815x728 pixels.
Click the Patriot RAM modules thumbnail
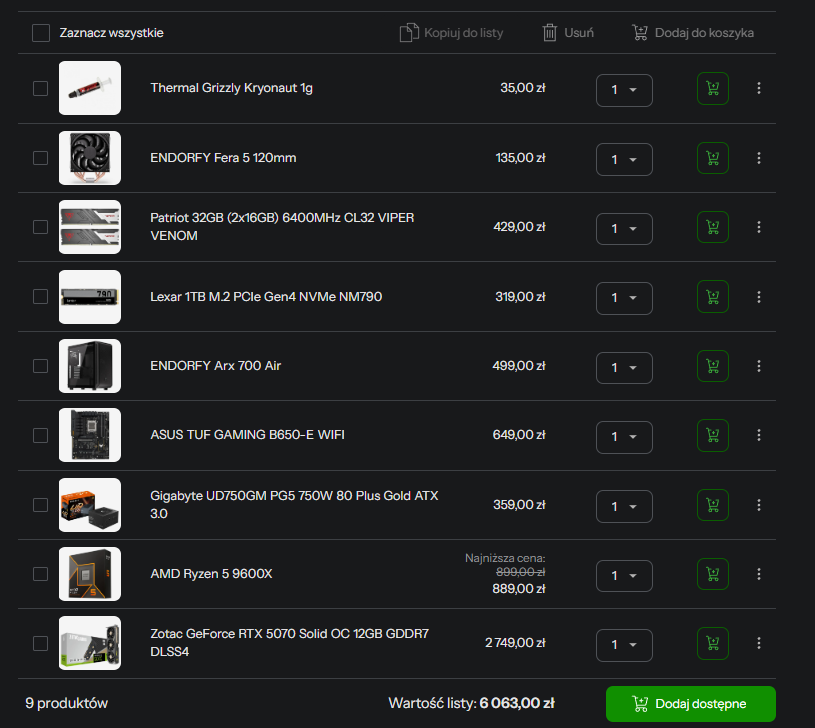click(90, 227)
